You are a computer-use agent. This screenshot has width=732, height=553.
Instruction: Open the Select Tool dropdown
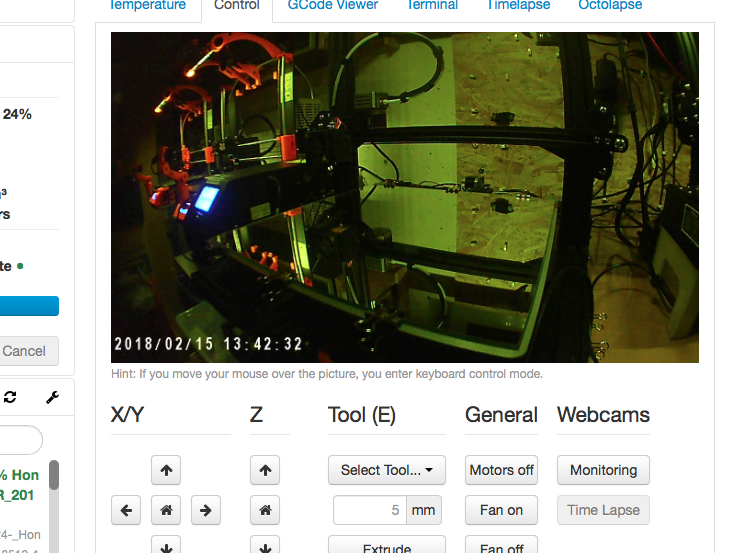pos(387,470)
